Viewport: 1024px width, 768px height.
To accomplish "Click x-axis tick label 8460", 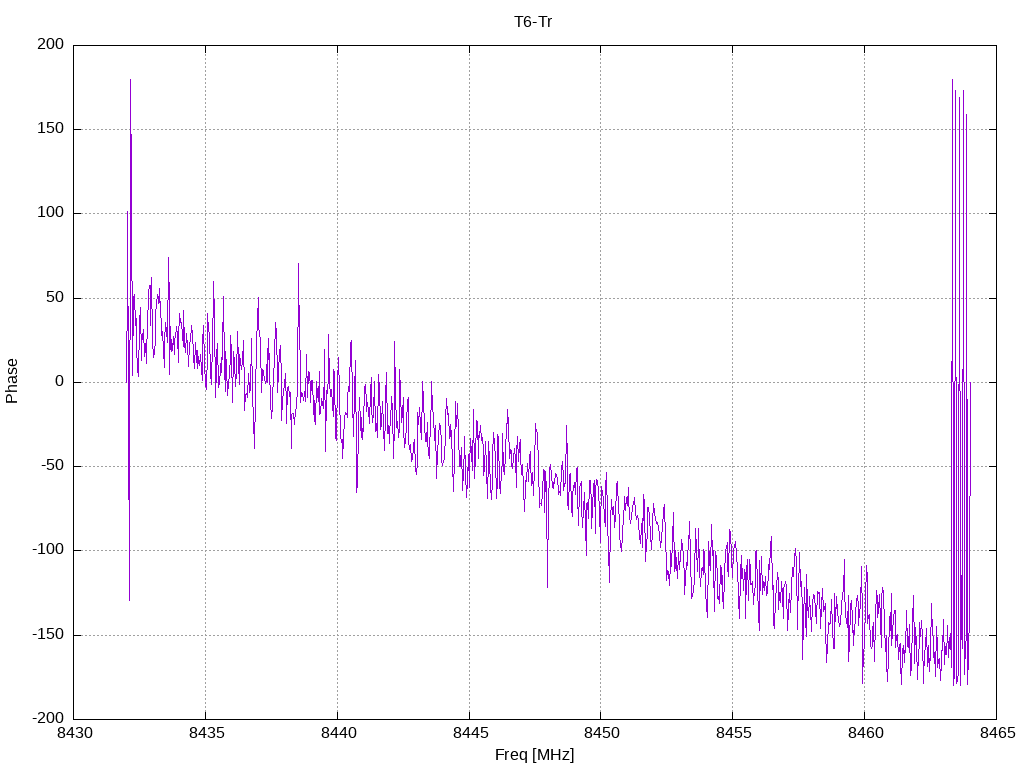I will tap(865, 733).
